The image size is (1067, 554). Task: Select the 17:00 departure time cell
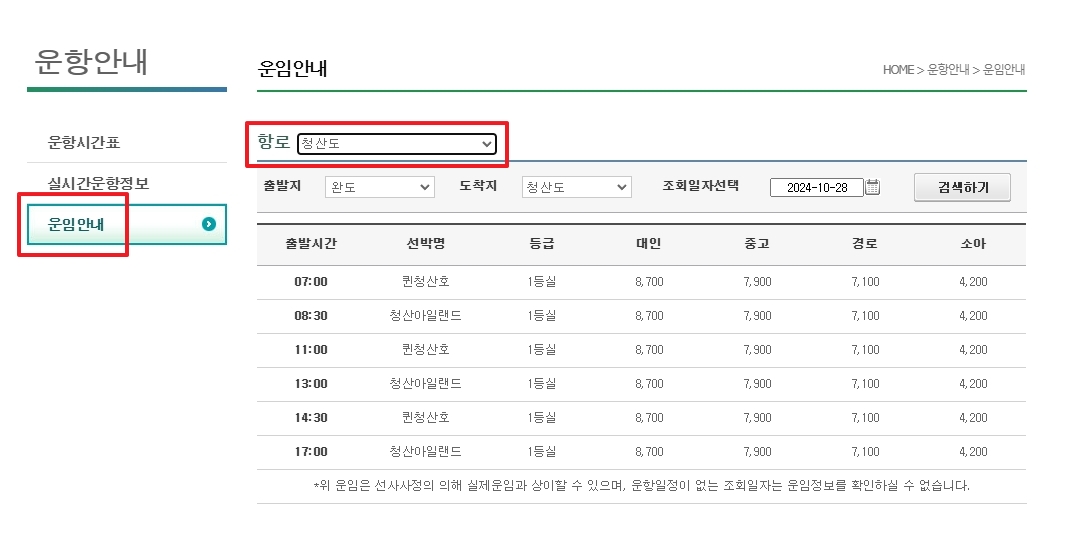coord(311,452)
